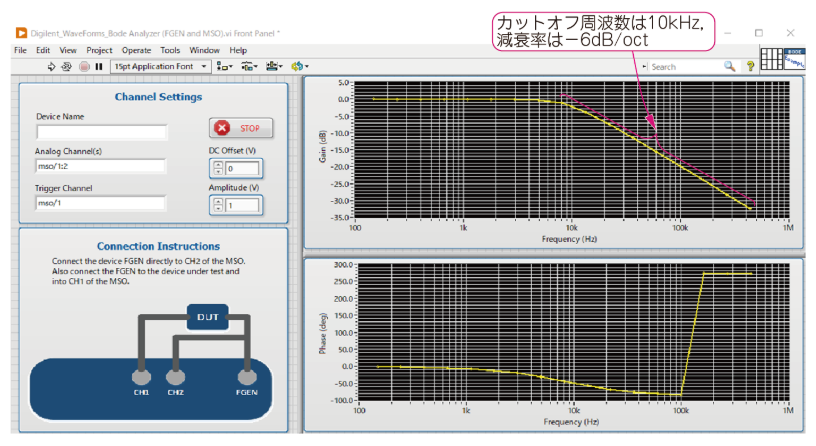
Task: Open the Resize Objects tool
Action: [273, 67]
